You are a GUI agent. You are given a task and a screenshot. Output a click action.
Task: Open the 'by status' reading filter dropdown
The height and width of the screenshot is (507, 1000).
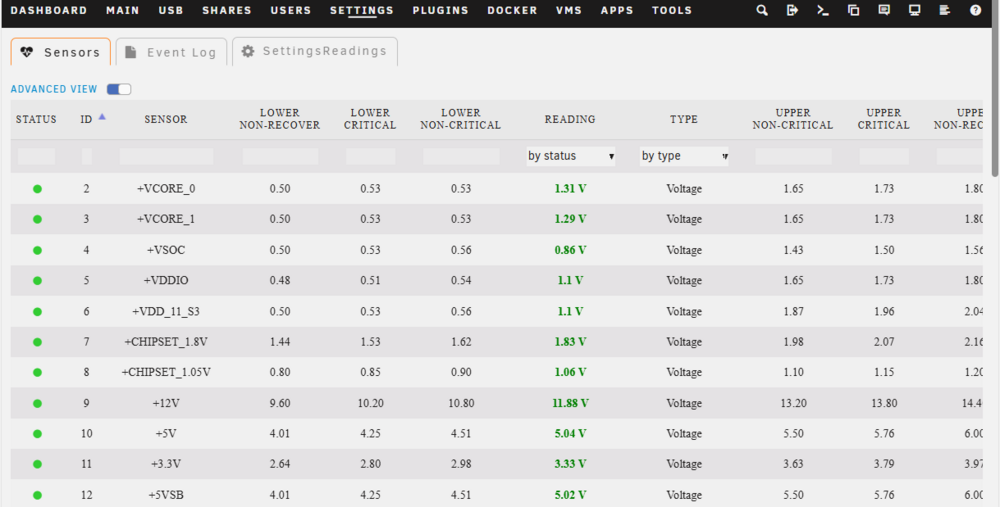(571, 156)
